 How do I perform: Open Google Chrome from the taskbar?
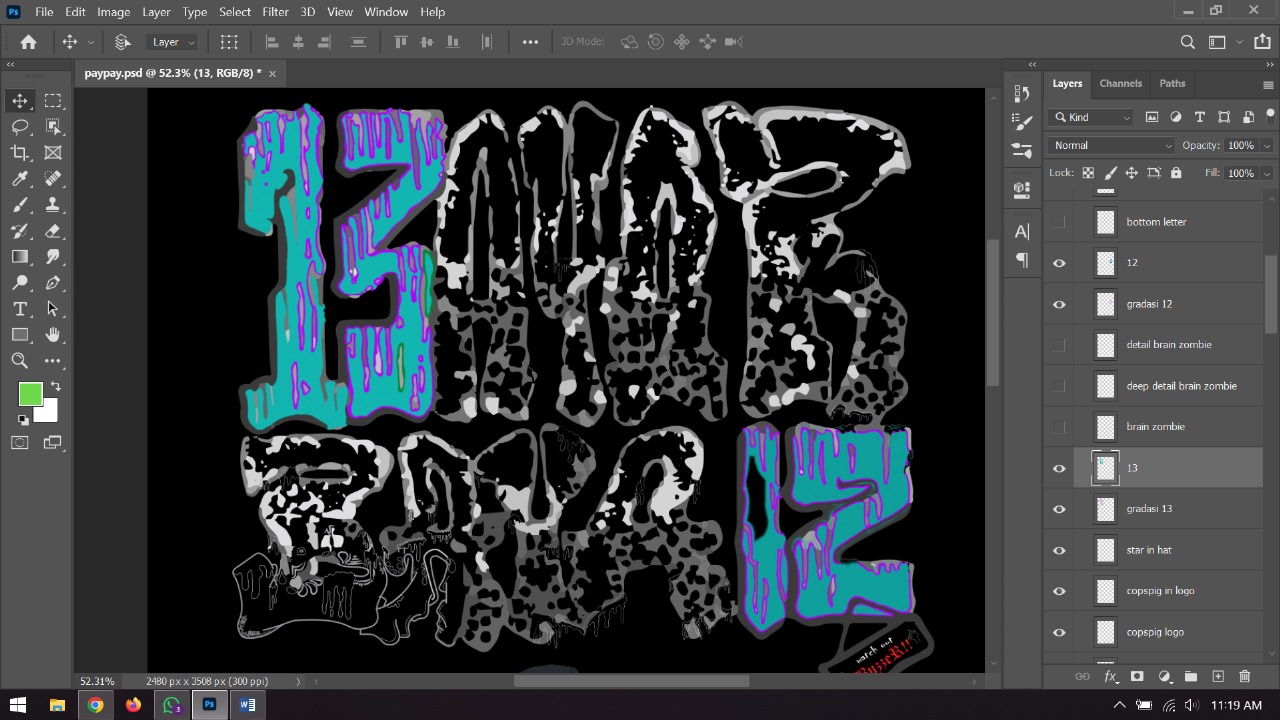coord(95,705)
